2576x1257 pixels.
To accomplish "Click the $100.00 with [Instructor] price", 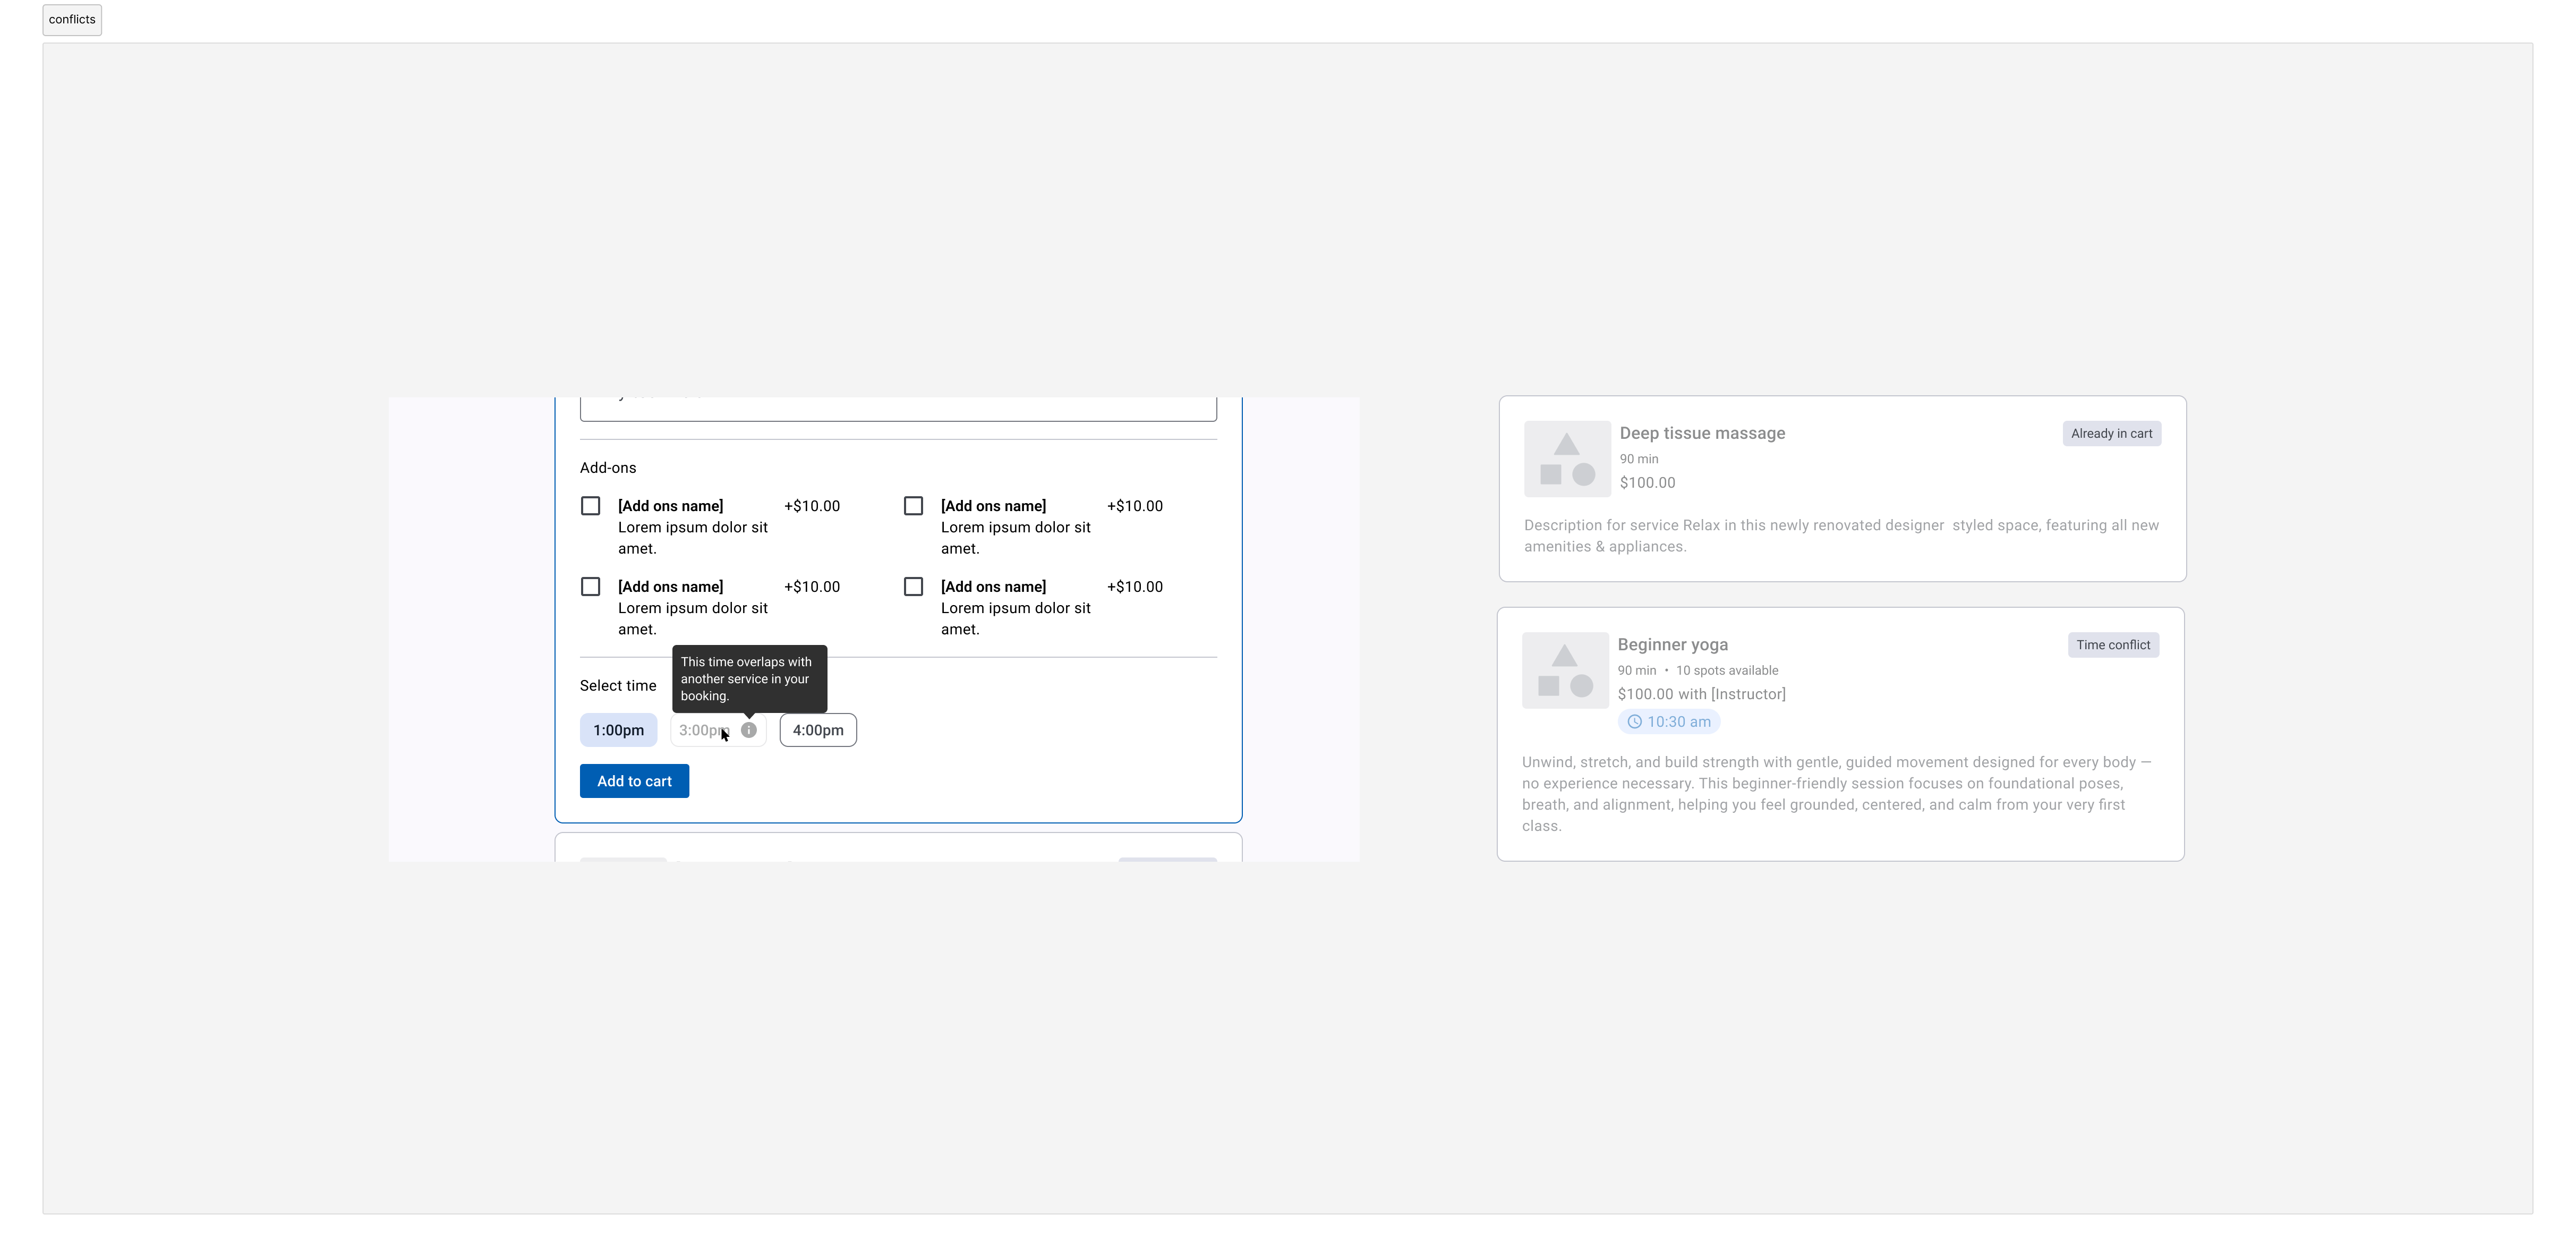I will (1701, 694).
